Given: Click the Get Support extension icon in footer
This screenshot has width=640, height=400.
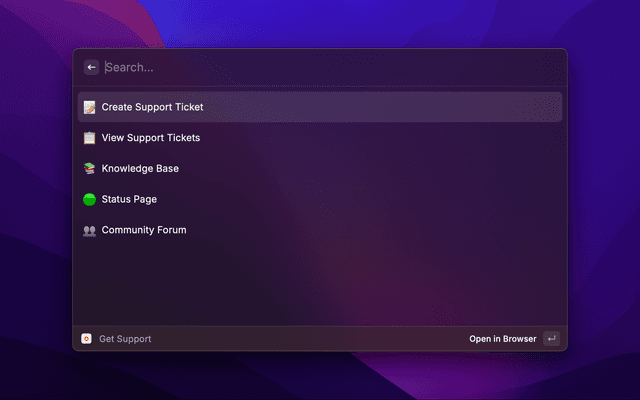Looking at the screenshot, I should (x=87, y=339).
